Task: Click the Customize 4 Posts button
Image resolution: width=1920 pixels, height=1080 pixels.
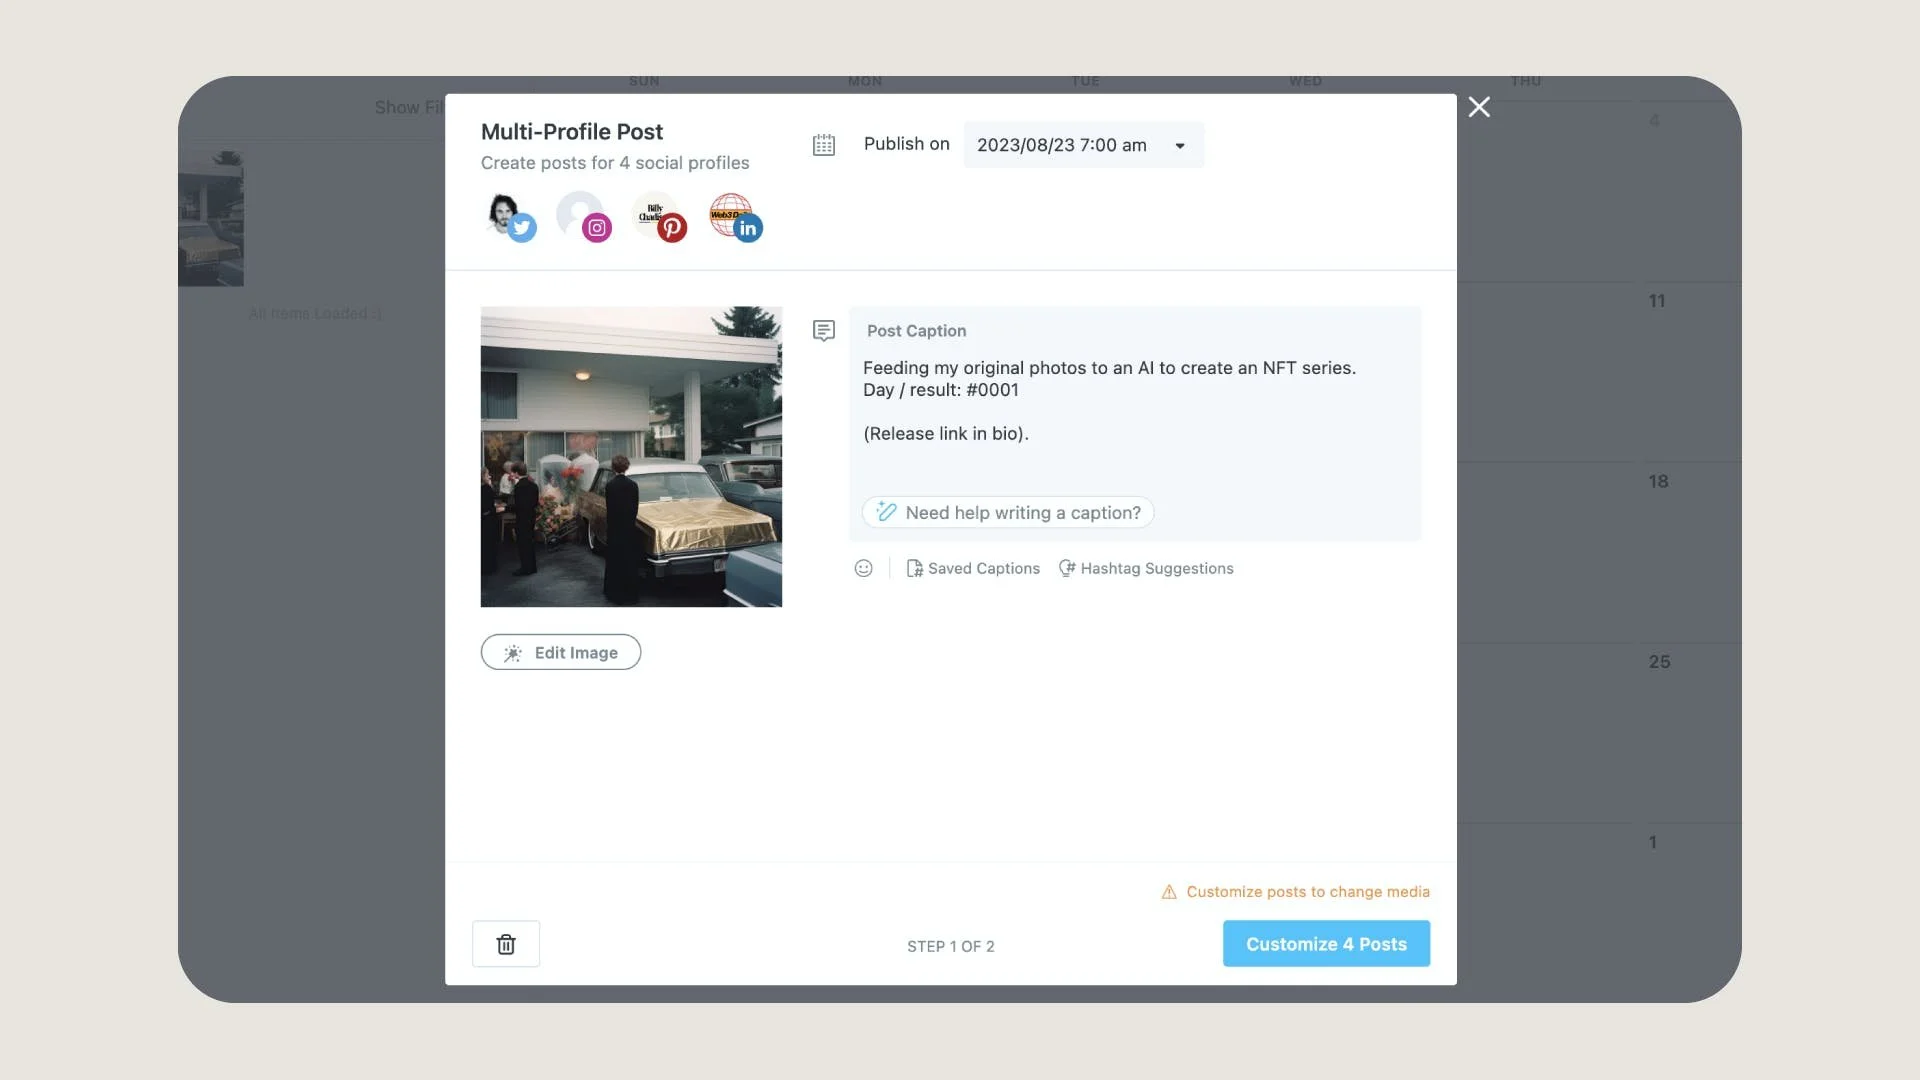Action: [1325, 943]
